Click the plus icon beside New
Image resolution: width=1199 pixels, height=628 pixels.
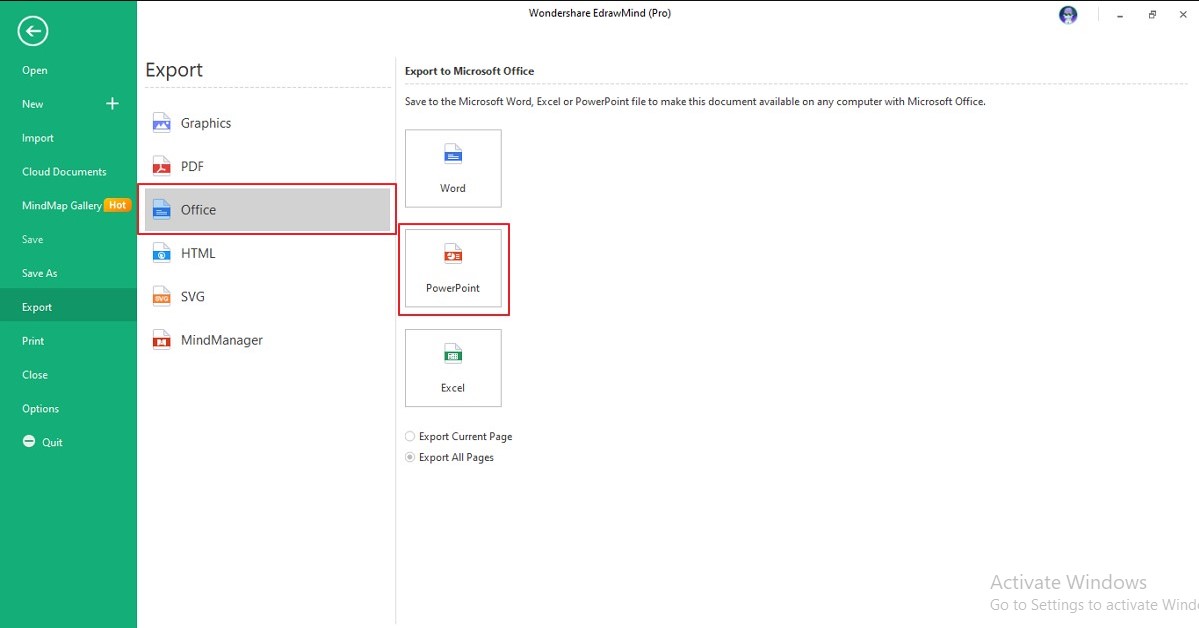tap(112, 103)
